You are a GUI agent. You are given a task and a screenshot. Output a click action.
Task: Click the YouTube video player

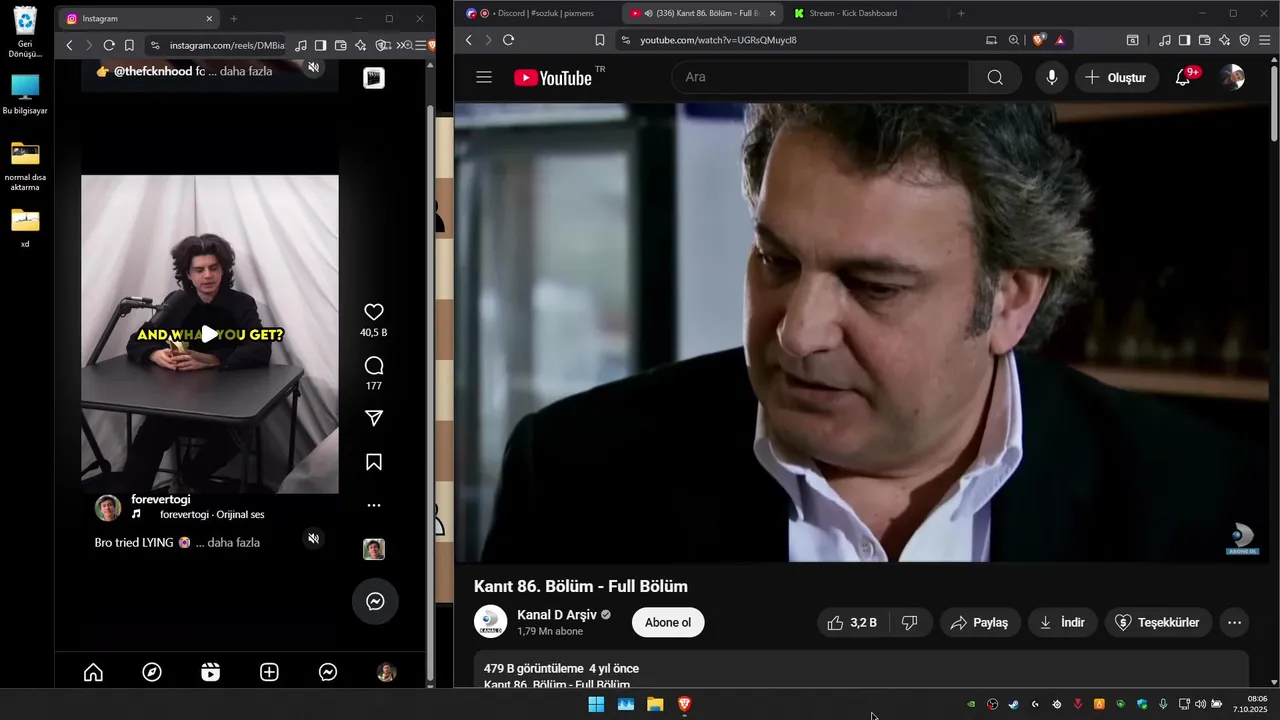point(862,332)
